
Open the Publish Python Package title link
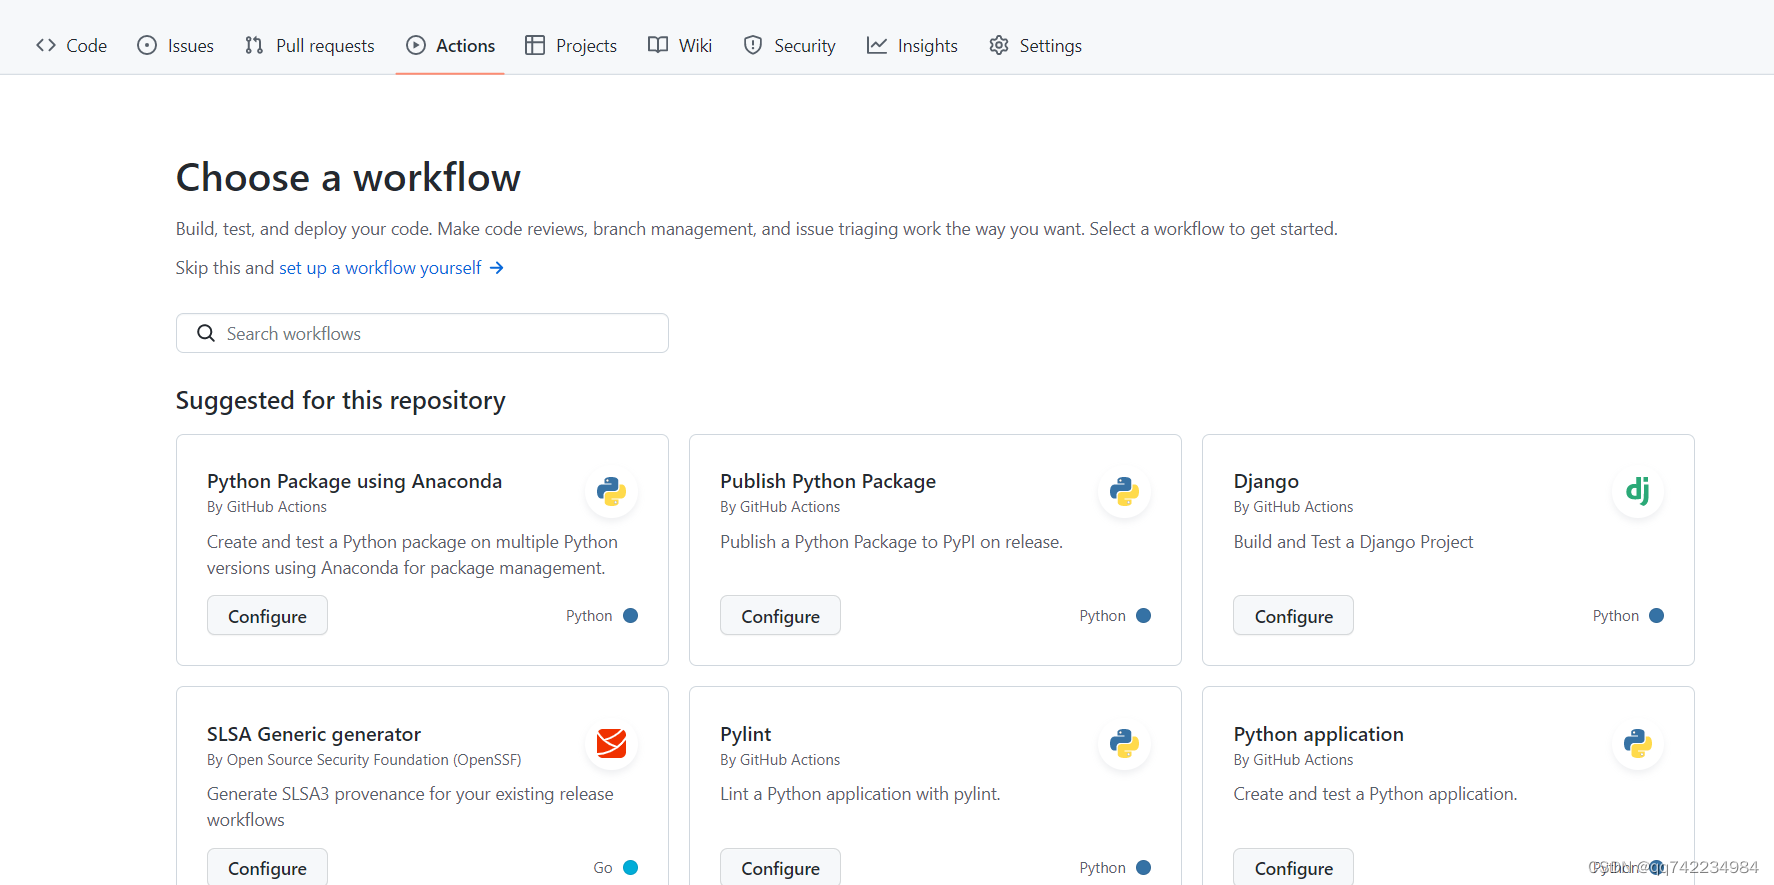point(828,481)
